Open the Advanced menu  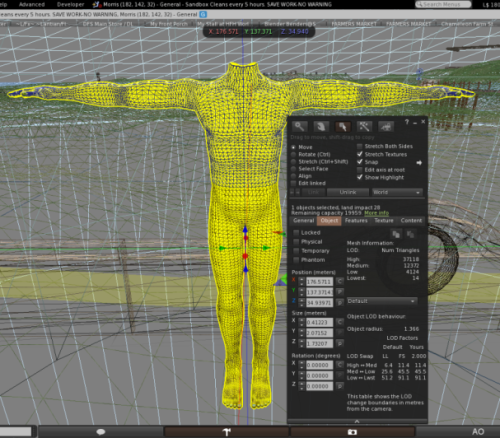32,4
